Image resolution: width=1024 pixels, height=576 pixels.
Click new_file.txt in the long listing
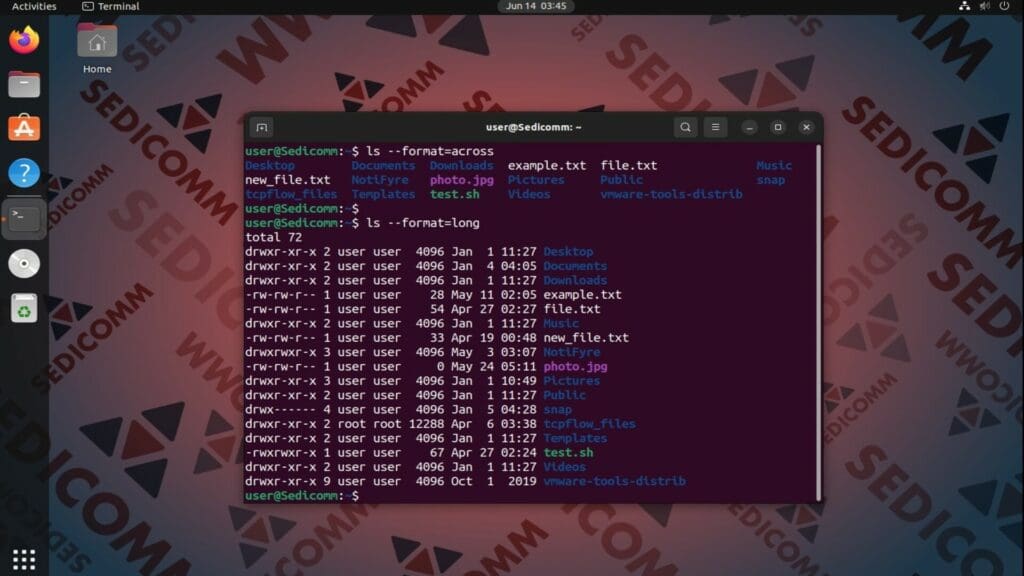click(586, 338)
